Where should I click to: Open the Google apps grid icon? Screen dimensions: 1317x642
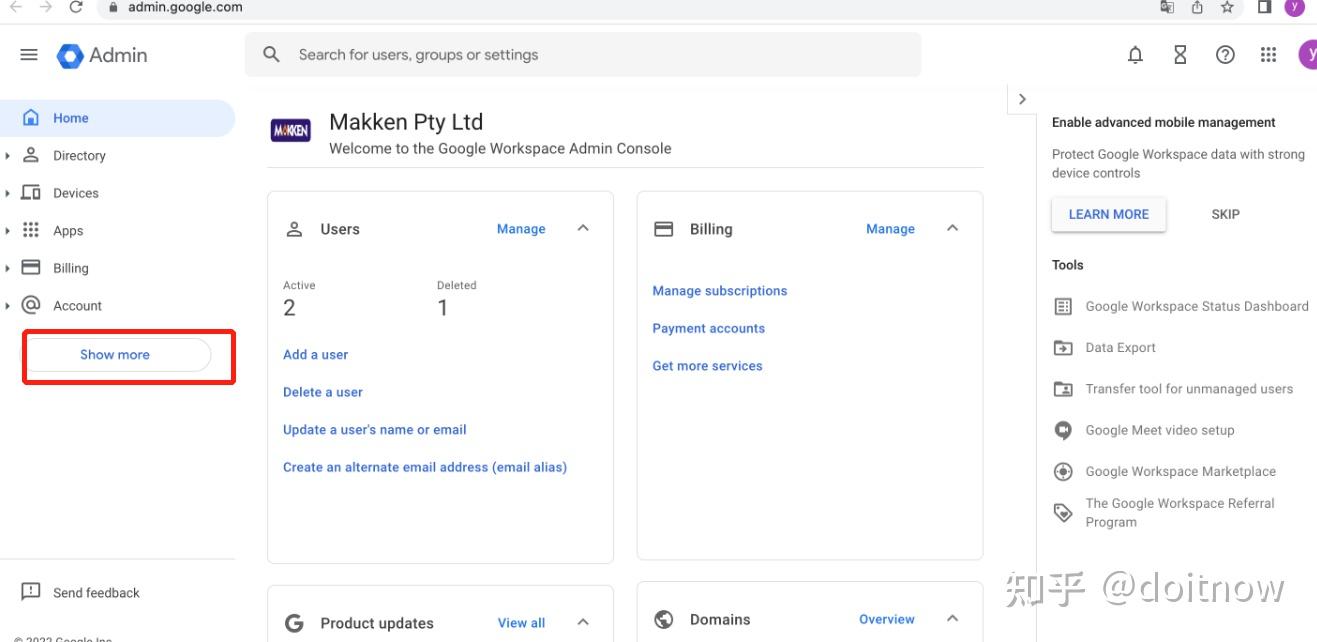[x=1269, y=55]
